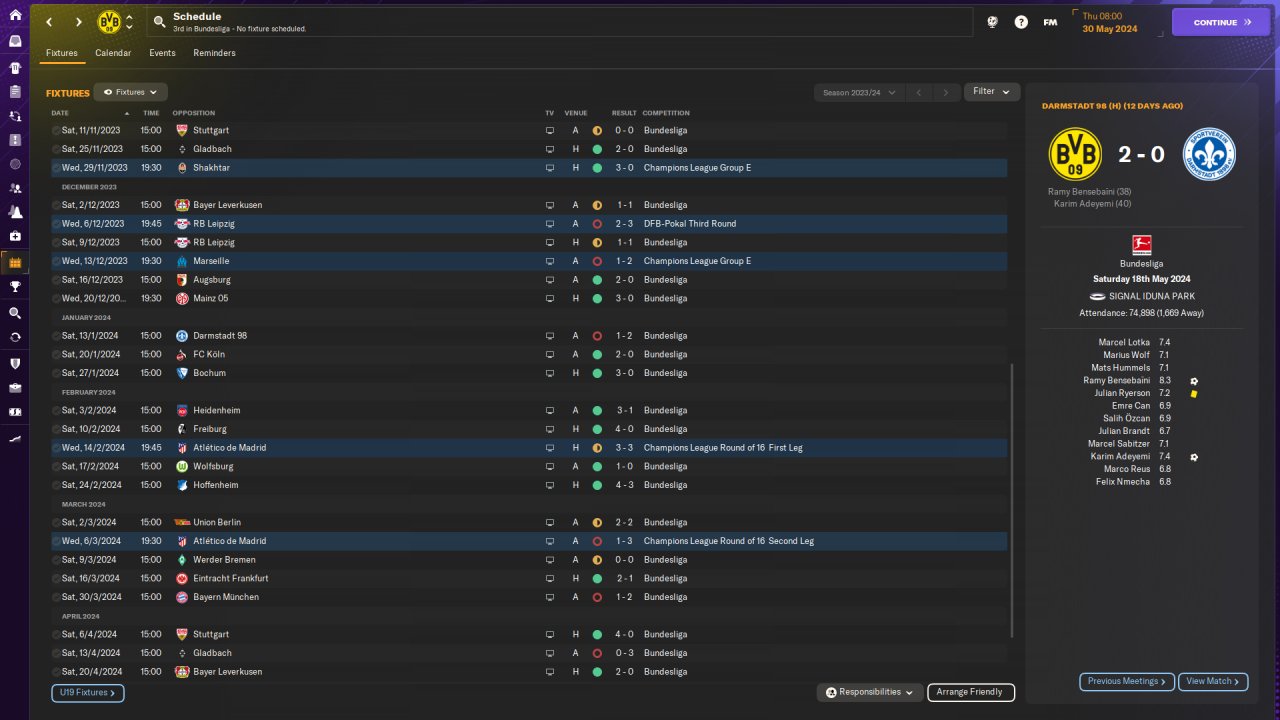Open the Development Centre graph sidebar icon

[x=15, y=438]
